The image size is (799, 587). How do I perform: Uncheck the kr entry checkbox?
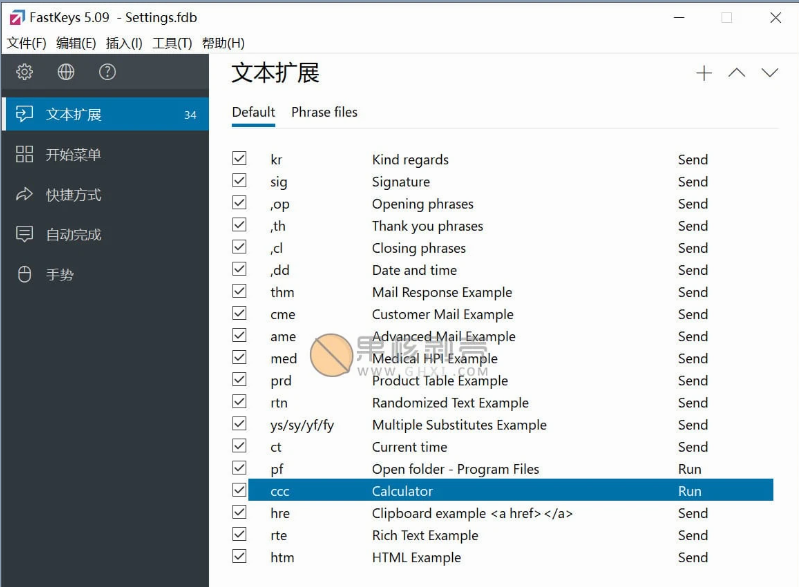tap(239, 158)
